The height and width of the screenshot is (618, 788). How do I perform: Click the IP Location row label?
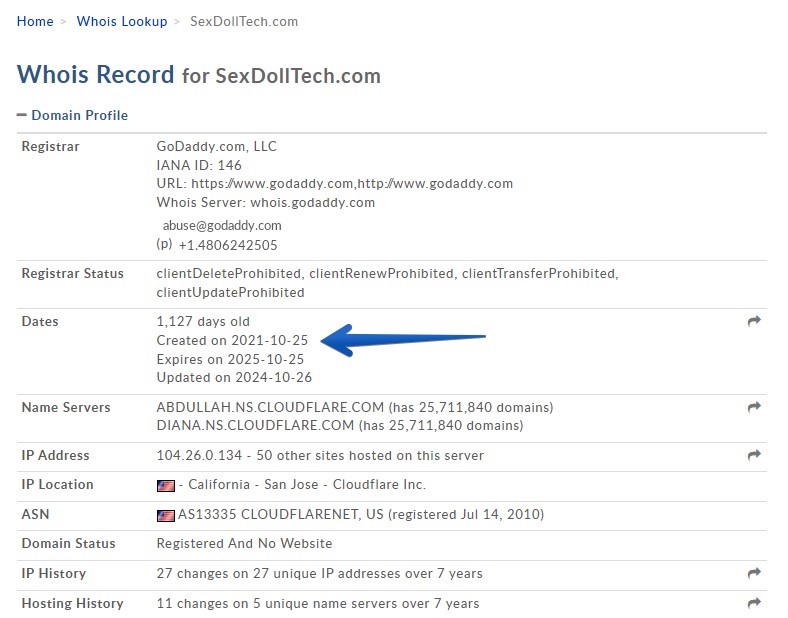tap(57, 484)
